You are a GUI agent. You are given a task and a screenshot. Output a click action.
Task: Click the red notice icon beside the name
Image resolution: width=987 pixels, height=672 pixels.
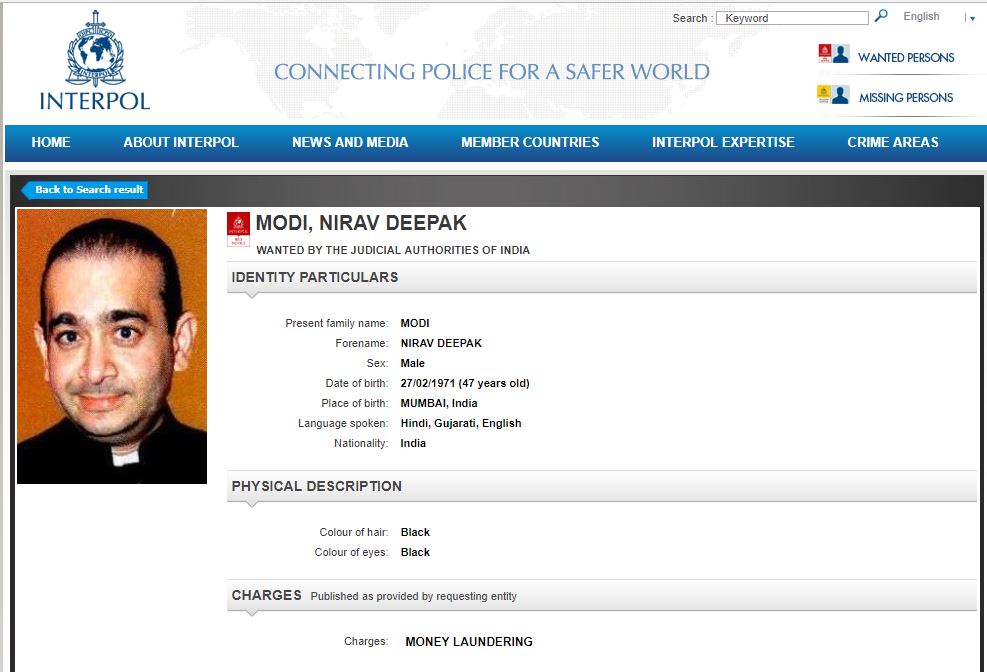tap(239, 229)
